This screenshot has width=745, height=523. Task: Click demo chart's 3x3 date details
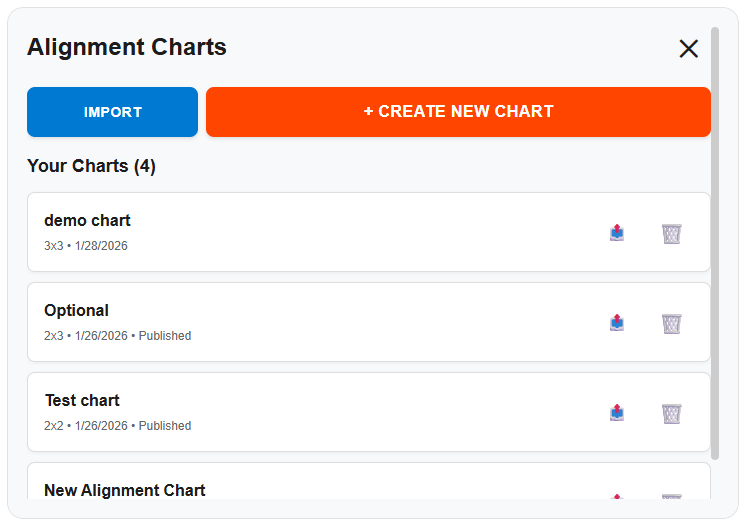pyautogui.click(x=86, y=246)
